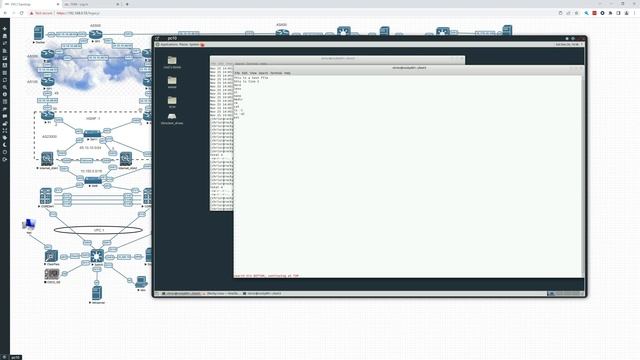This screenshot has height=360, width=640.
Task: Select the right Internet client node
Action: tap(126, 158)
